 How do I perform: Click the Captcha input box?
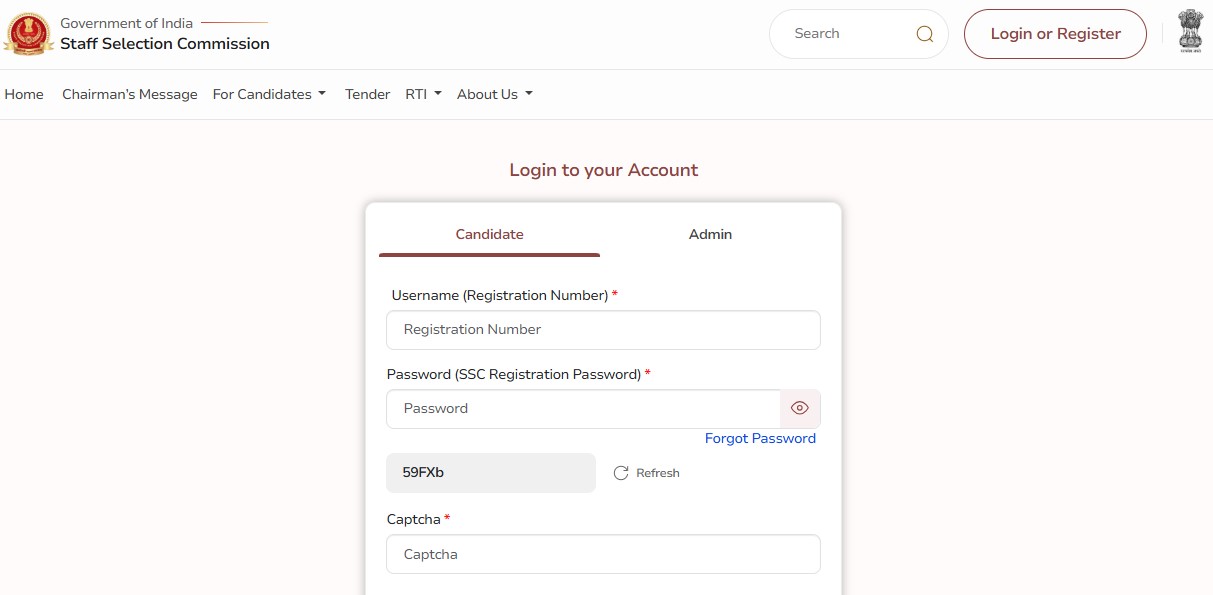click(x=603, y=554)
